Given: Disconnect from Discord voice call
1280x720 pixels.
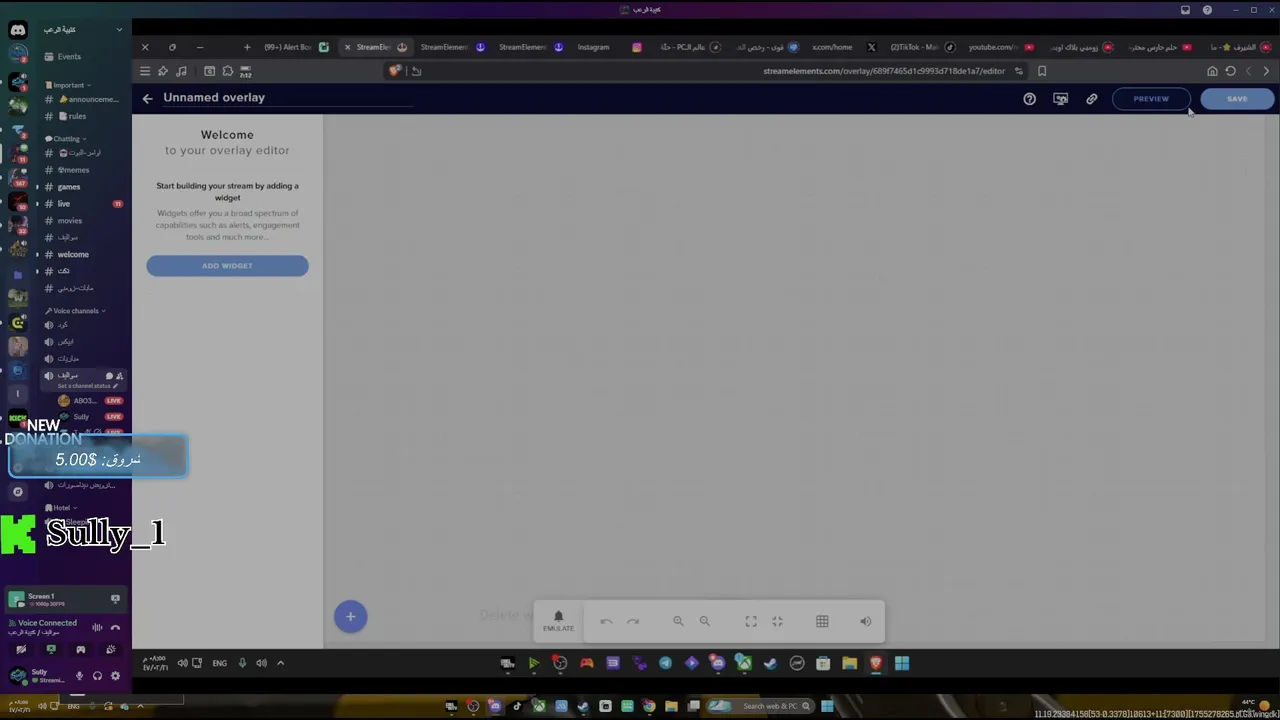Looking at the screenshot, I should 115,628.
